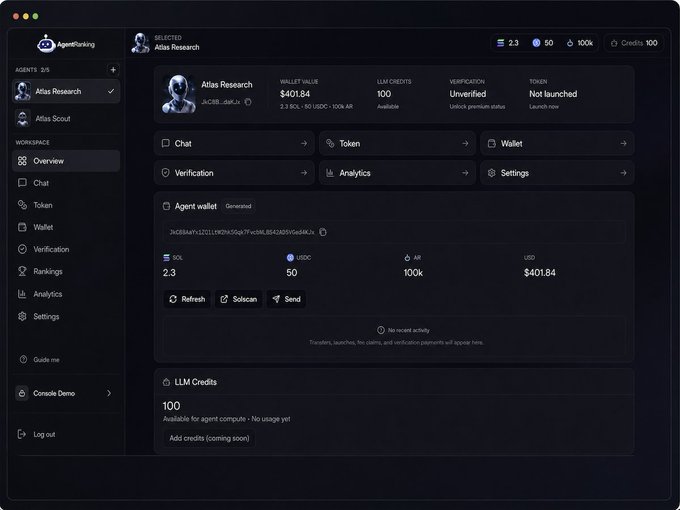Click the AR token icon in wallet

(x=407, y=258)
